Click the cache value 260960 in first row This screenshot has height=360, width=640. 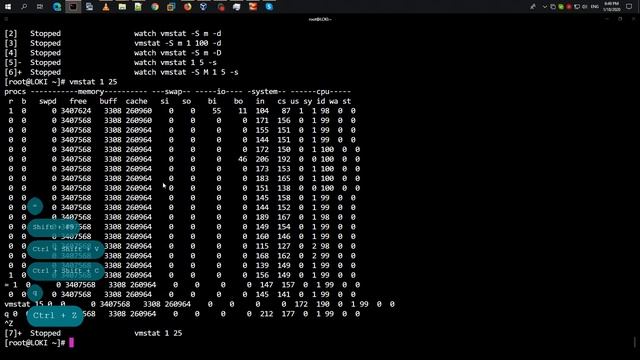click(139, 111)
